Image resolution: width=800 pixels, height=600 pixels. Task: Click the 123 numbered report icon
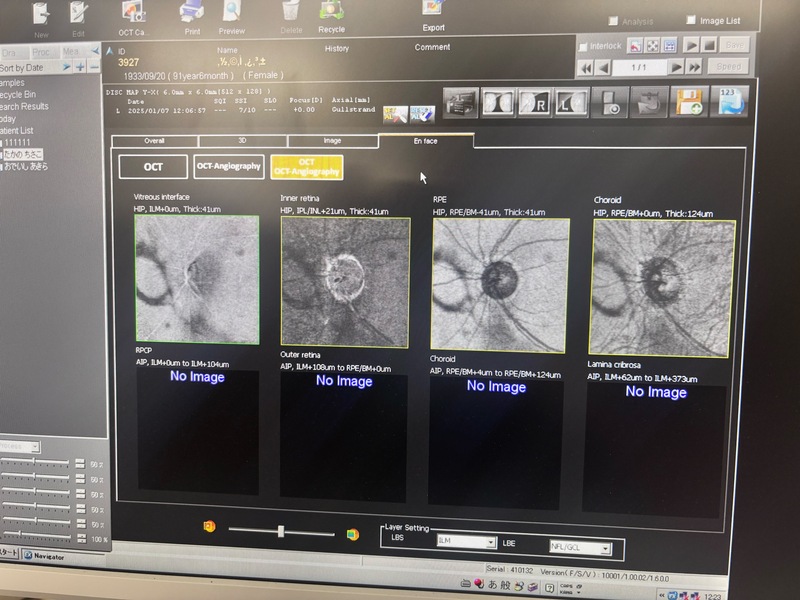[728, 103]
